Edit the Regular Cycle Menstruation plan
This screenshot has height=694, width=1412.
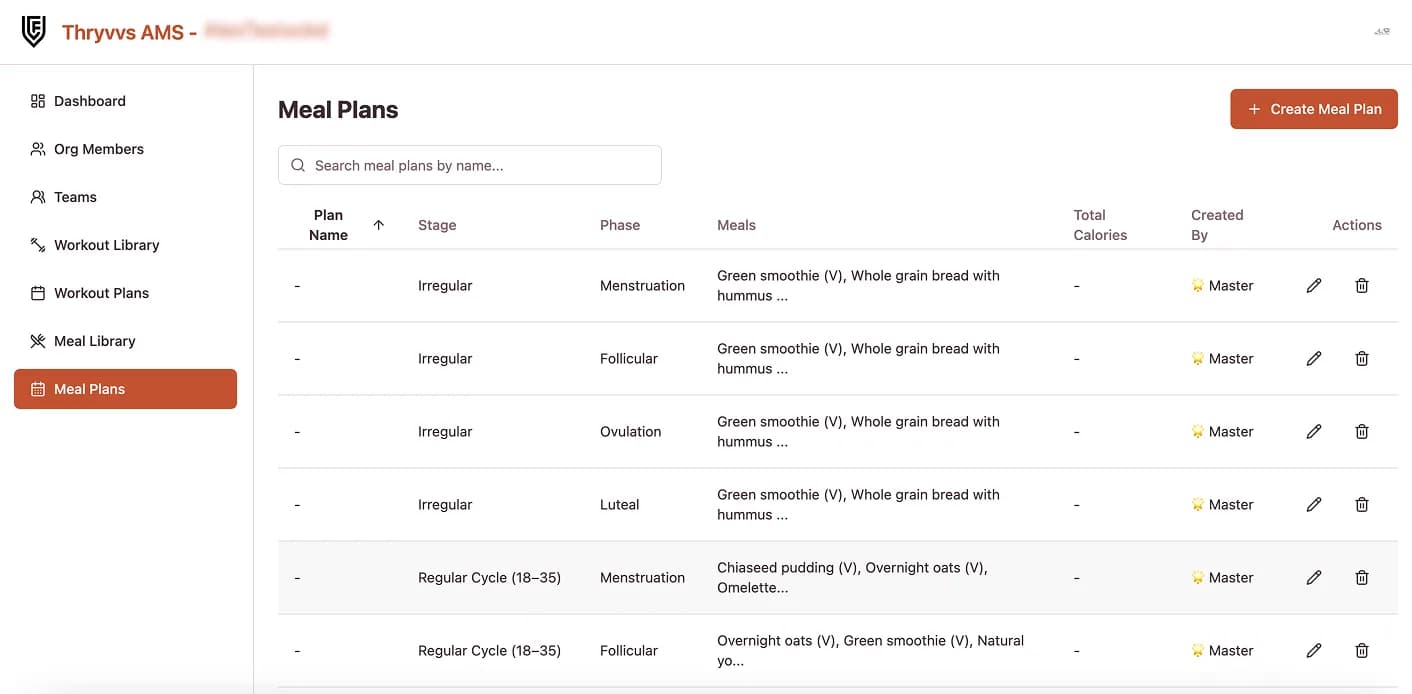1314,578
